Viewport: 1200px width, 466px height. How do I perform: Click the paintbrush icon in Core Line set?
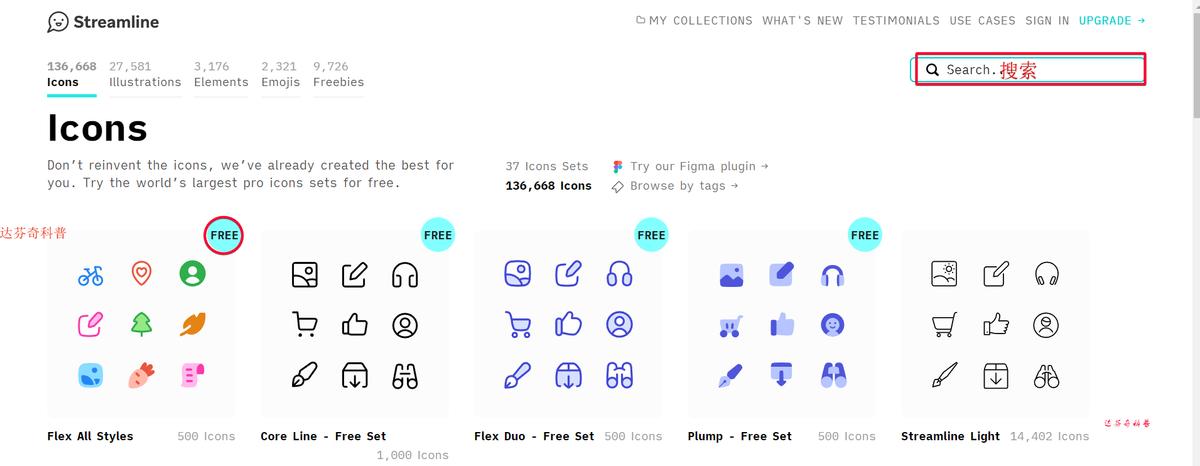click(304, 376)
